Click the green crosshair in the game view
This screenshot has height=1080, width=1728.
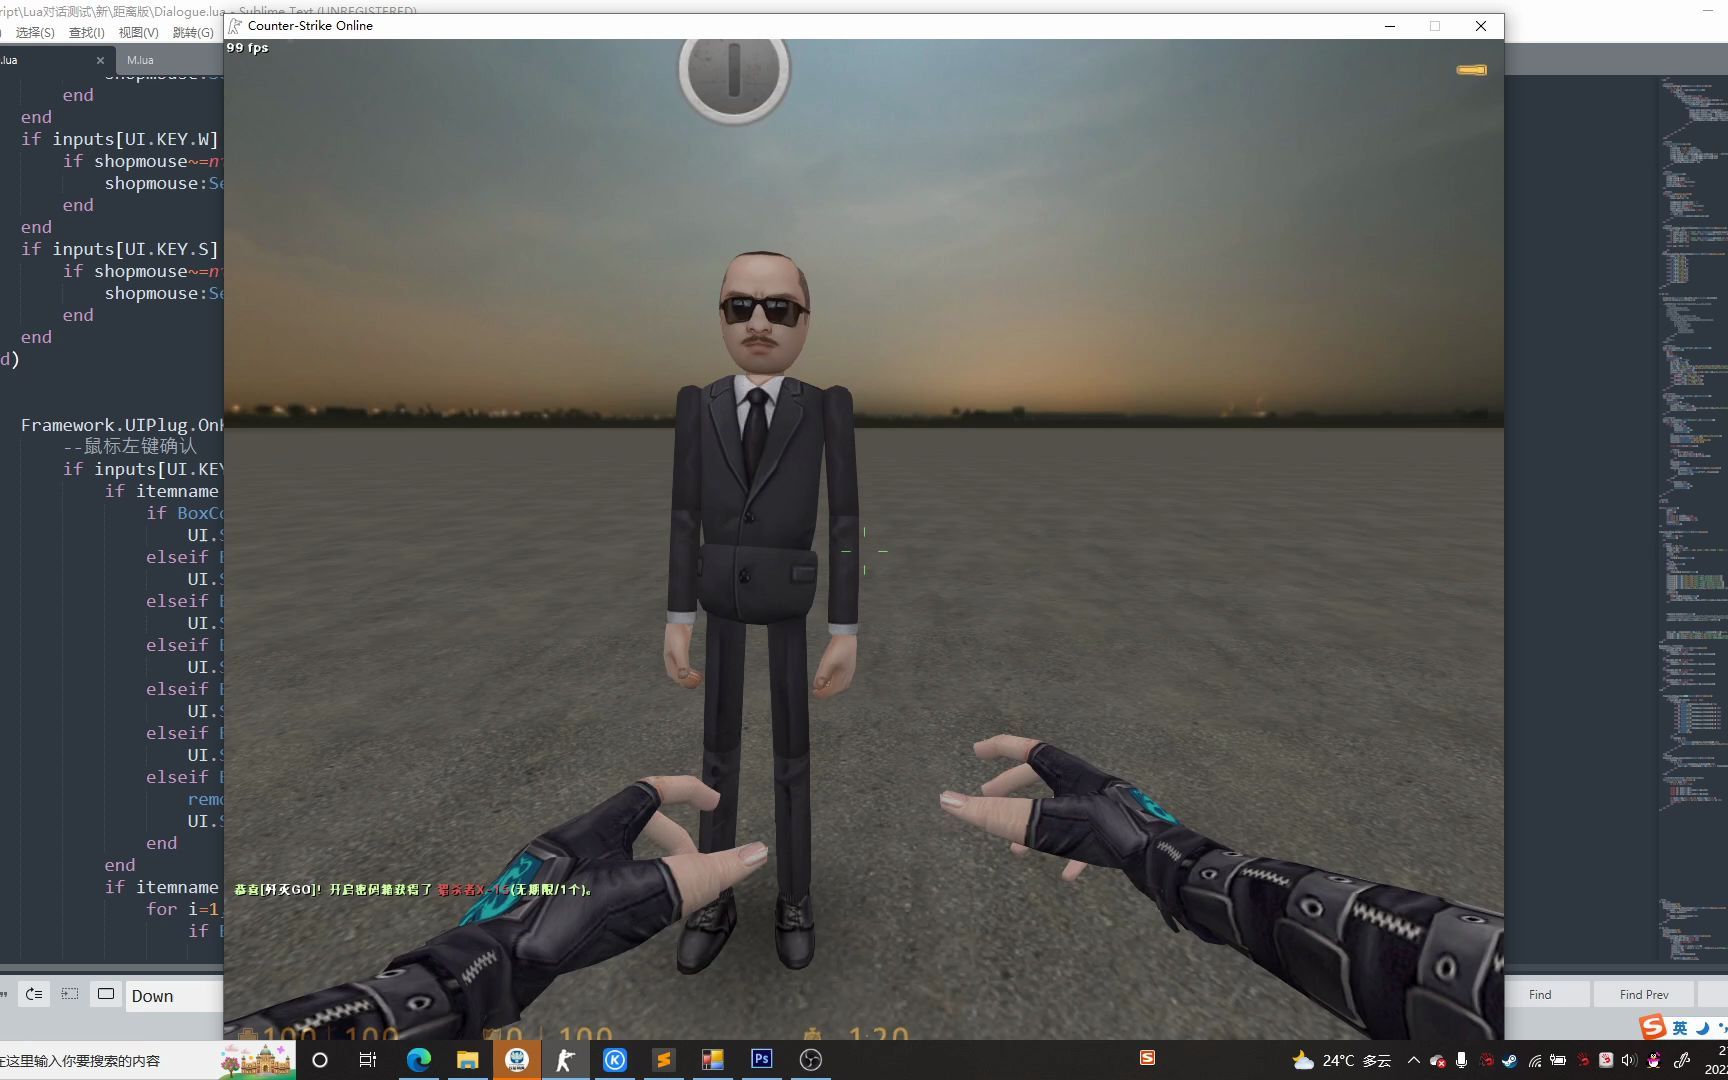864,550
